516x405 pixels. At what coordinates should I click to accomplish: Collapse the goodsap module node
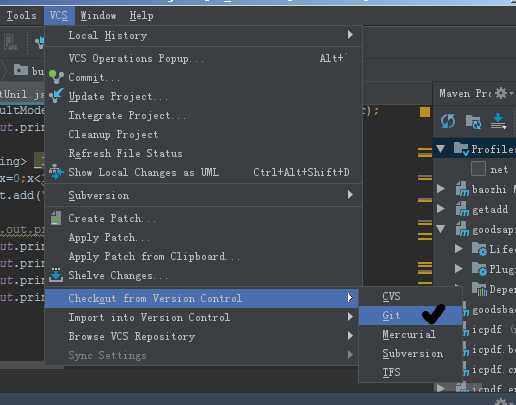pyautogui.click(x=441, y=229)
